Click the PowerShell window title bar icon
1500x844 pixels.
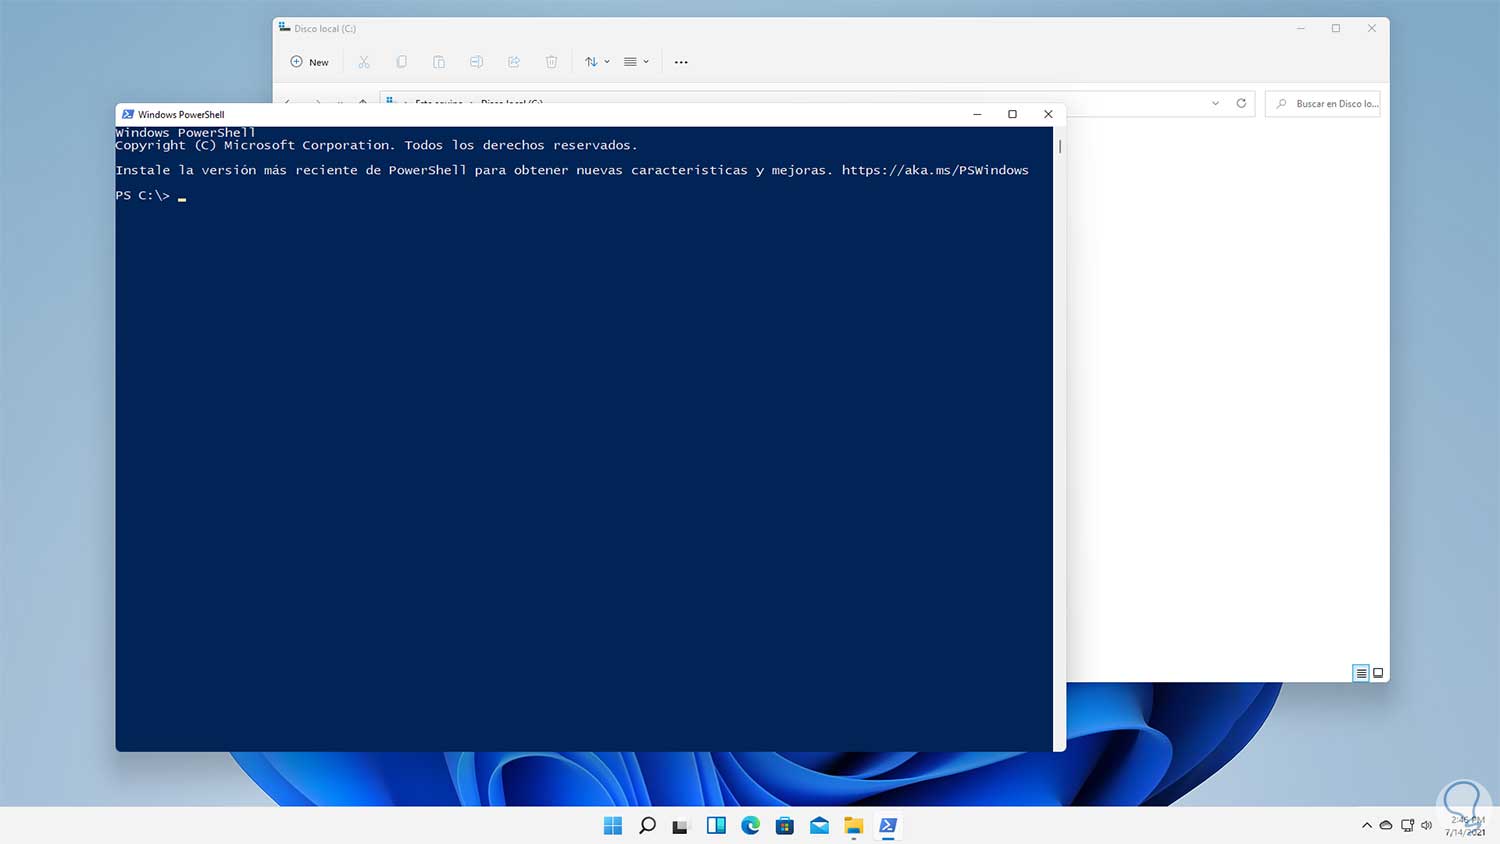(128, 114)
